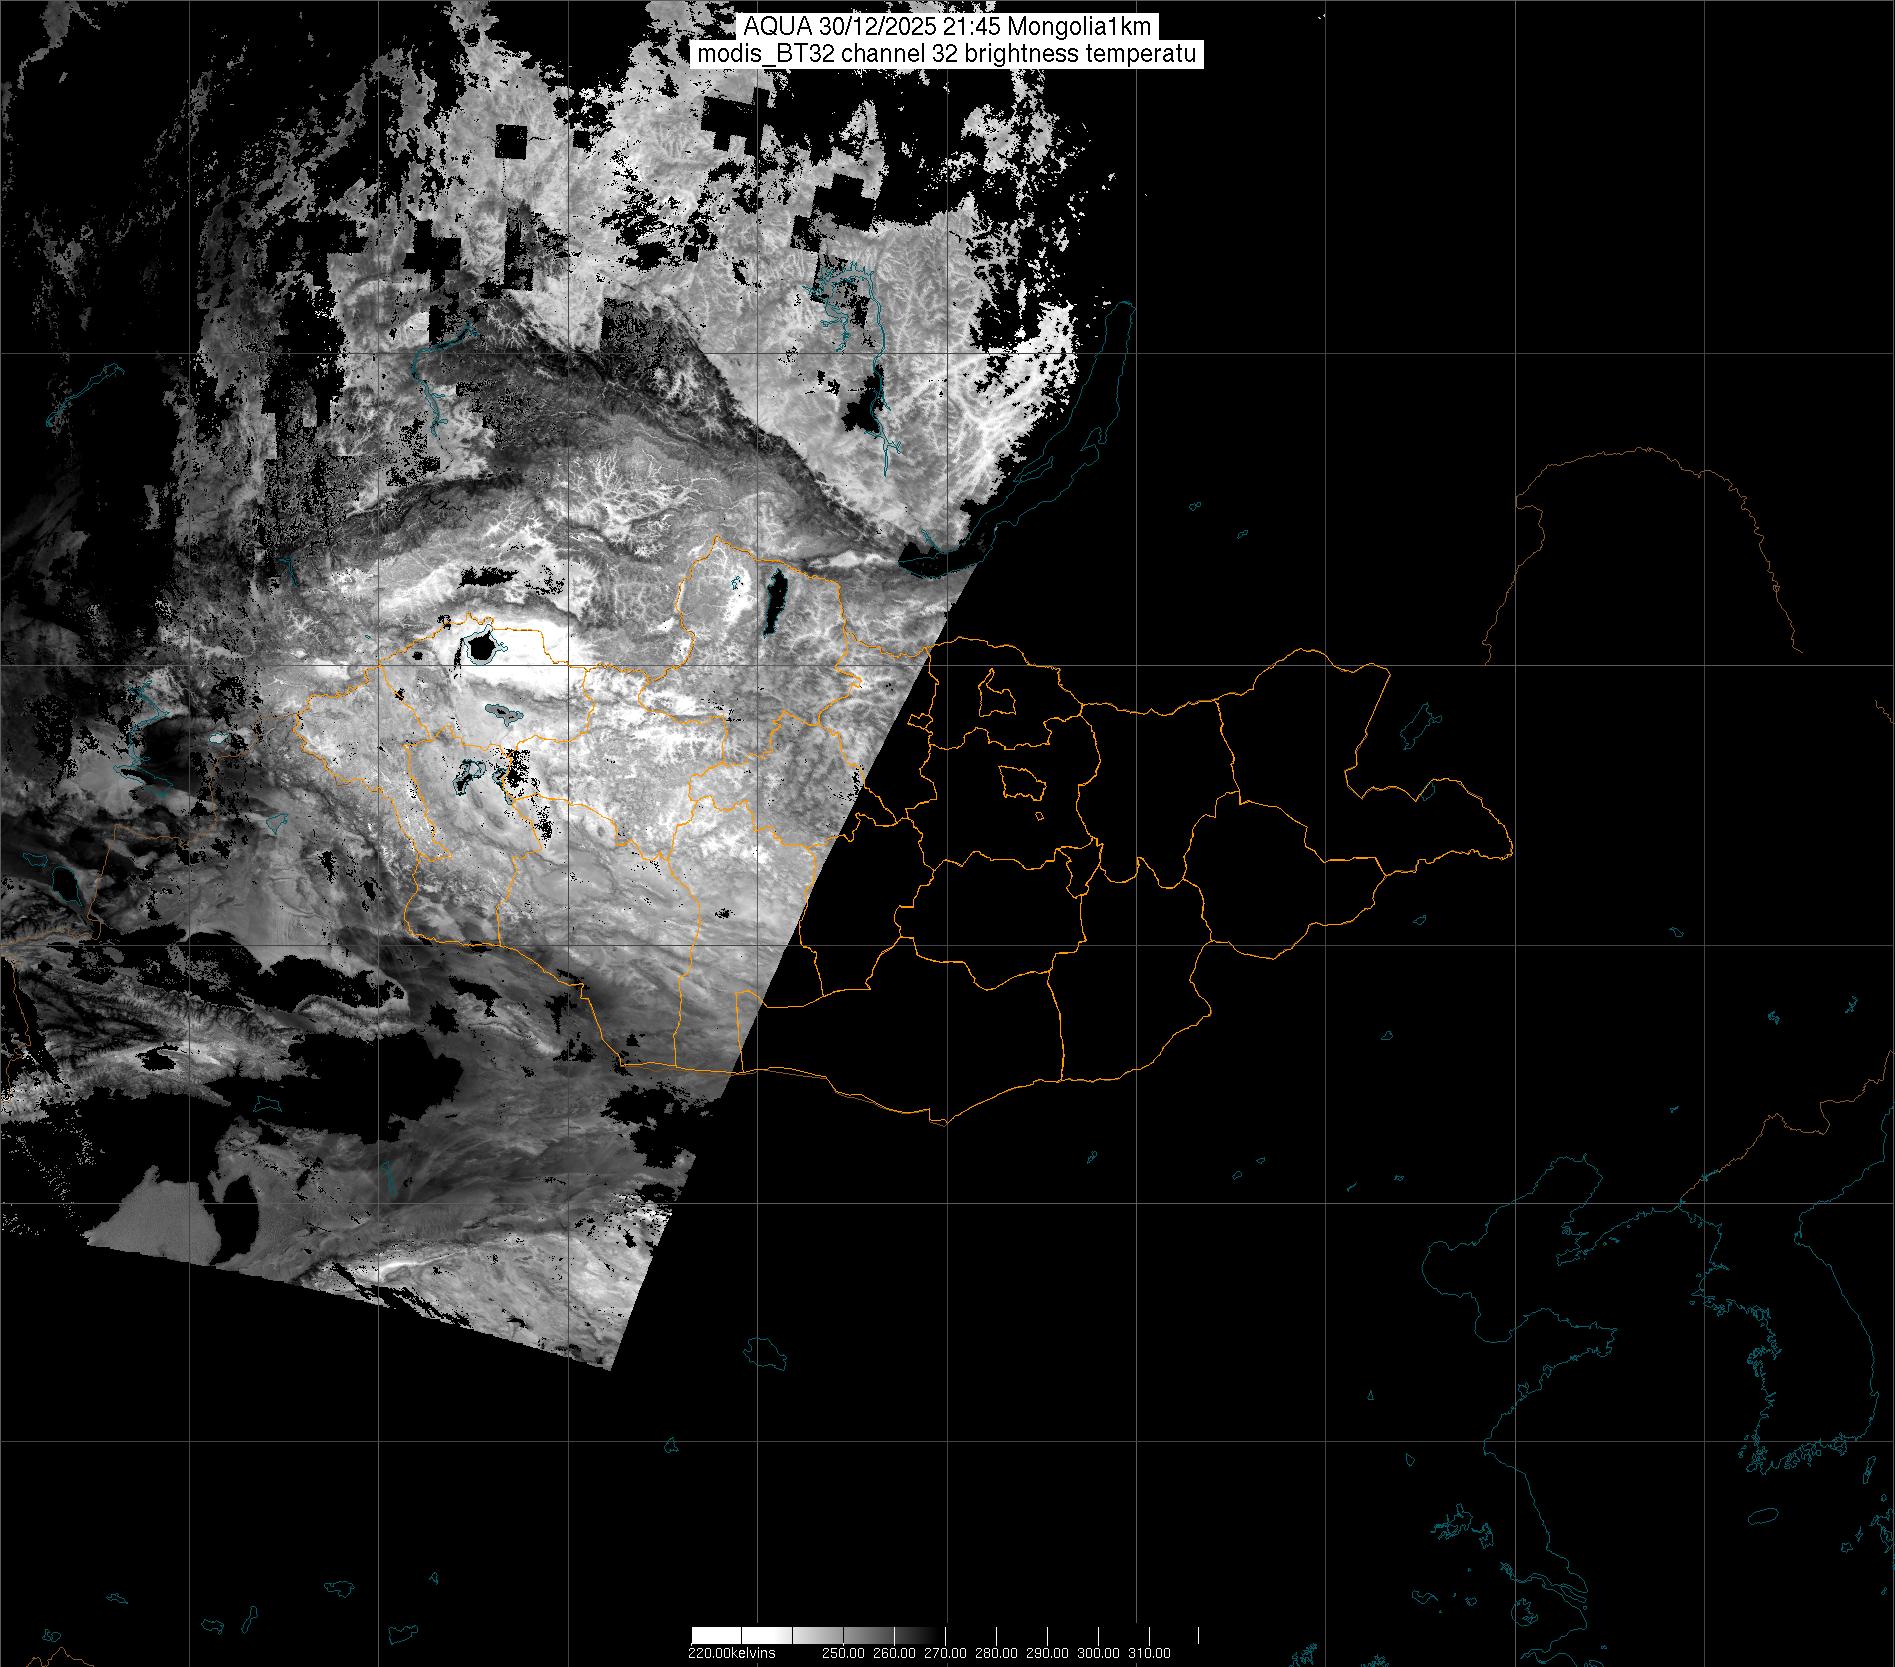Click the 290.00 colorbar tick label
Viewport: 1895px width, 1667px height.
[1047, 1653]
